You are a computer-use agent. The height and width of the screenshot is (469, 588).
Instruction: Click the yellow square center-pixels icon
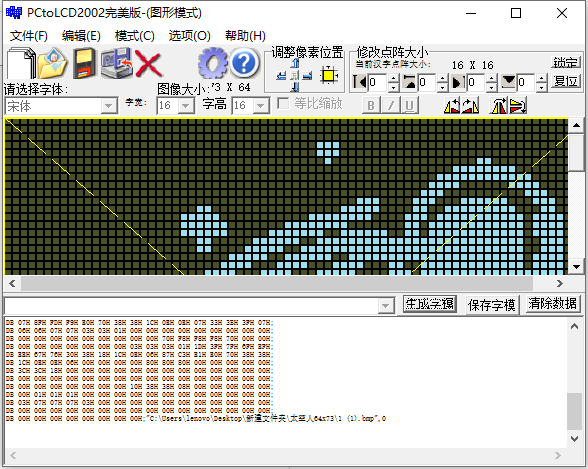point(329,75)
